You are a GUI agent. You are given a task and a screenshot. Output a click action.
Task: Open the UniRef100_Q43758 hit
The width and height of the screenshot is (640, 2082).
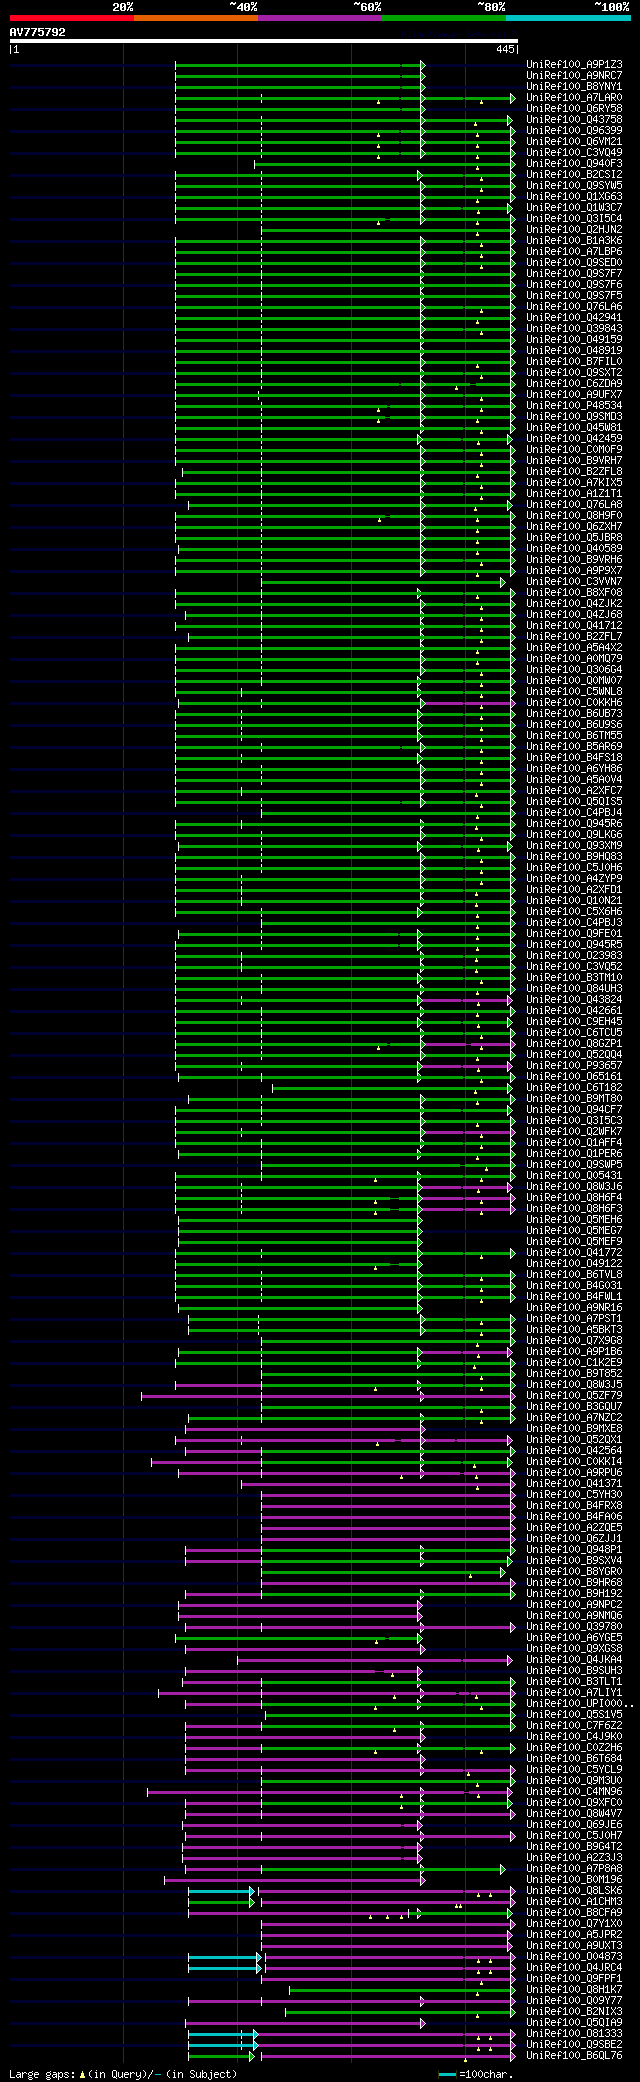[574, 119]
